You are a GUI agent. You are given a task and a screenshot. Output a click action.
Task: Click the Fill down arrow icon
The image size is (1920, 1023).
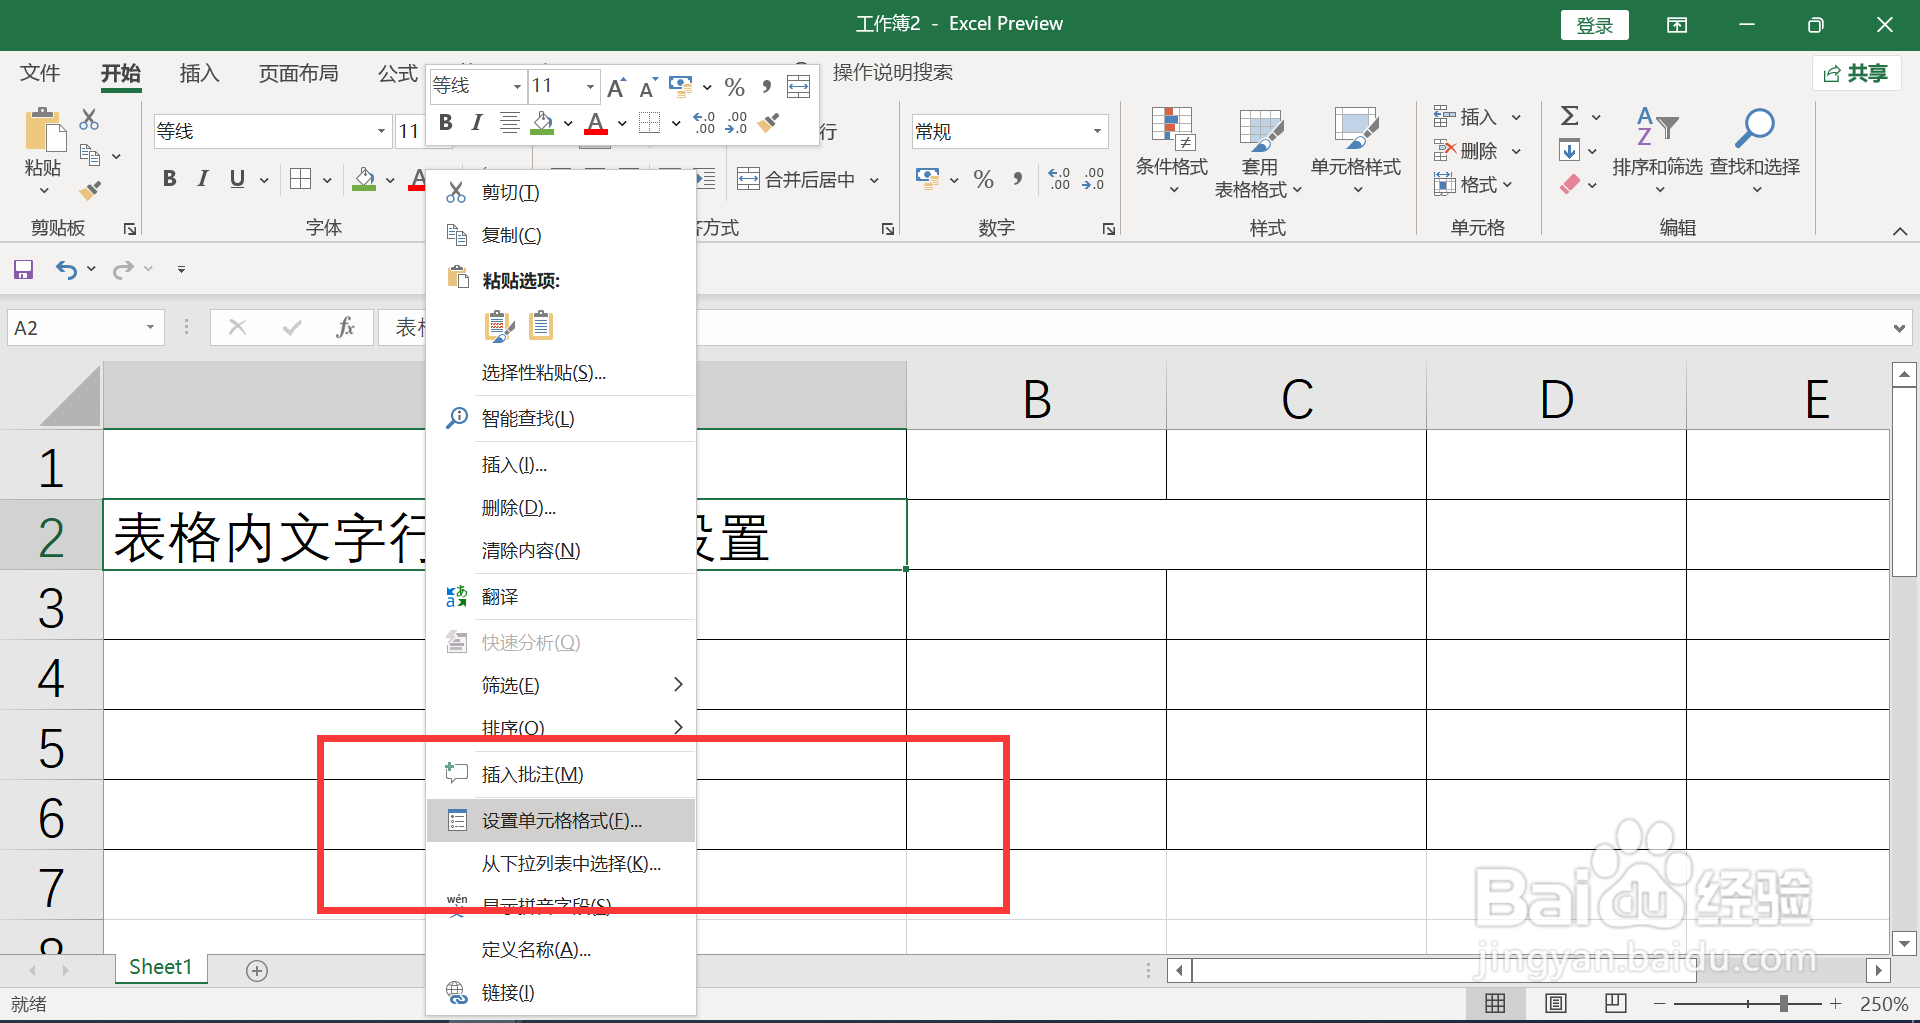click(x=1570, y=151)
